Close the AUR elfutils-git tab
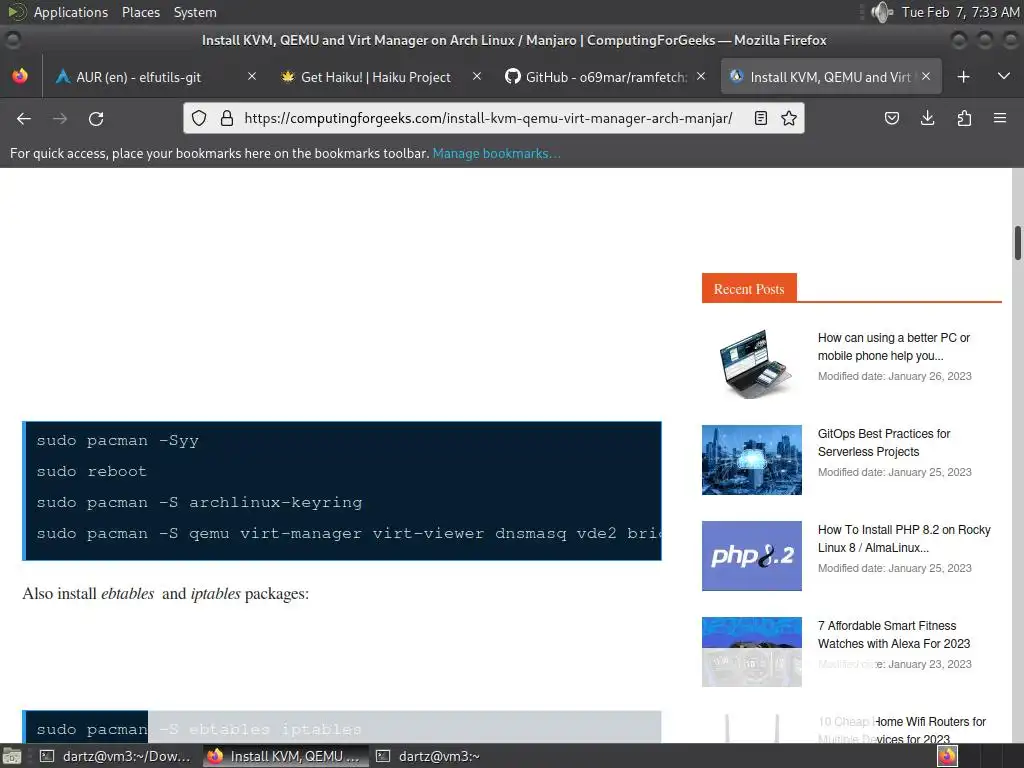This screenshot has height=768, width=1024. [251, 76]
